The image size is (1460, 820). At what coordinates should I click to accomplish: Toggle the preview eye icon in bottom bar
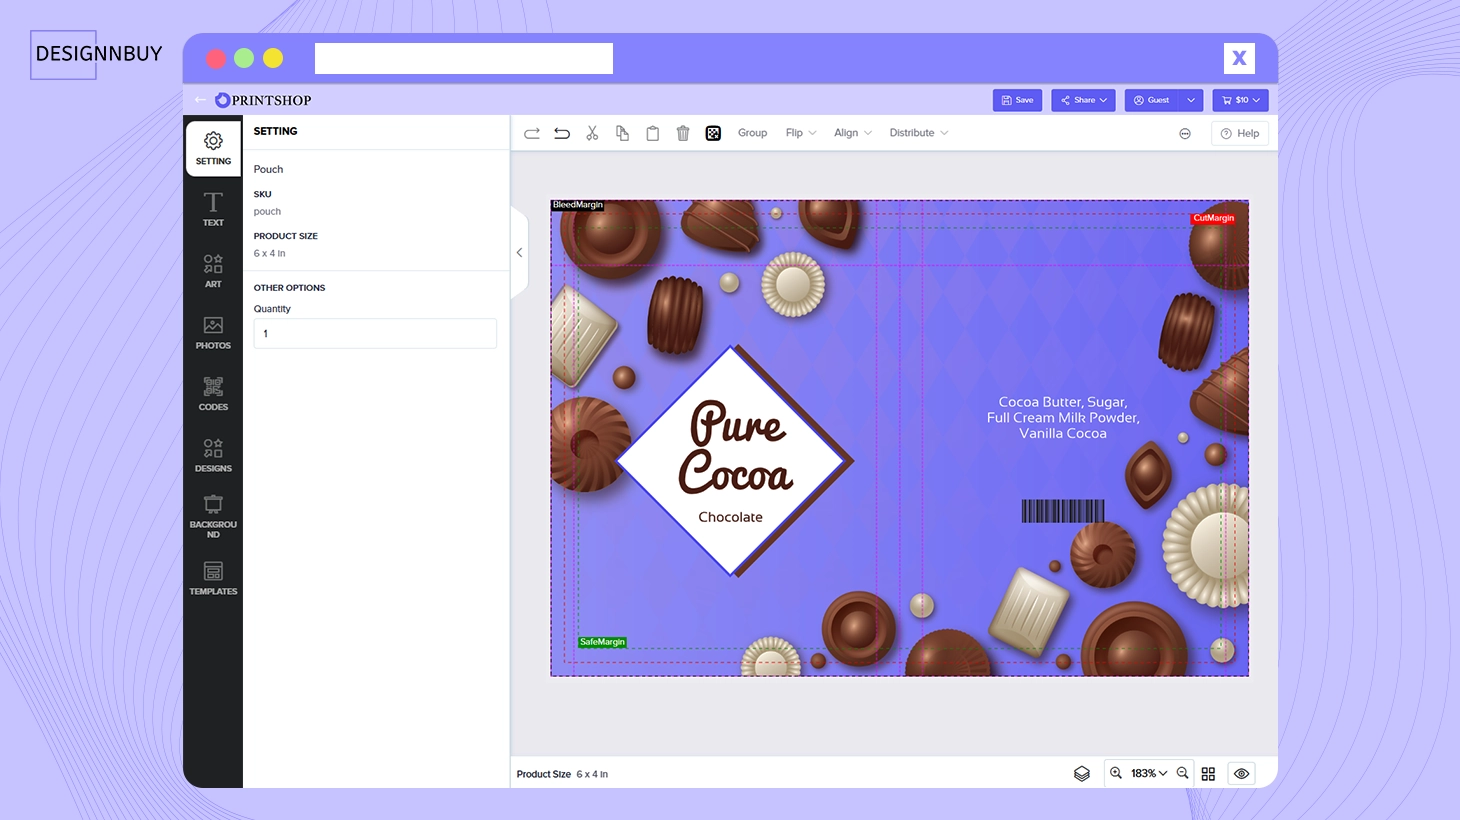1241,772
